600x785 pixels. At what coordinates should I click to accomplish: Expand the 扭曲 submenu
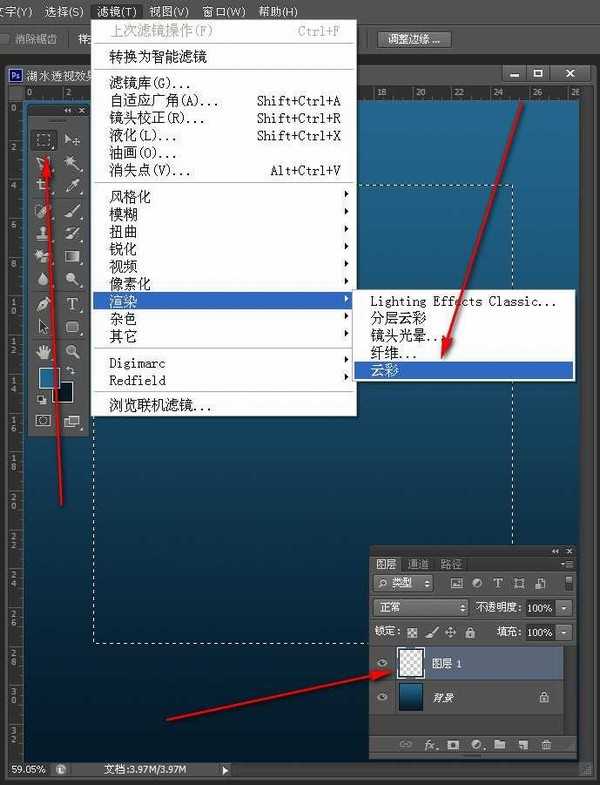224,232
